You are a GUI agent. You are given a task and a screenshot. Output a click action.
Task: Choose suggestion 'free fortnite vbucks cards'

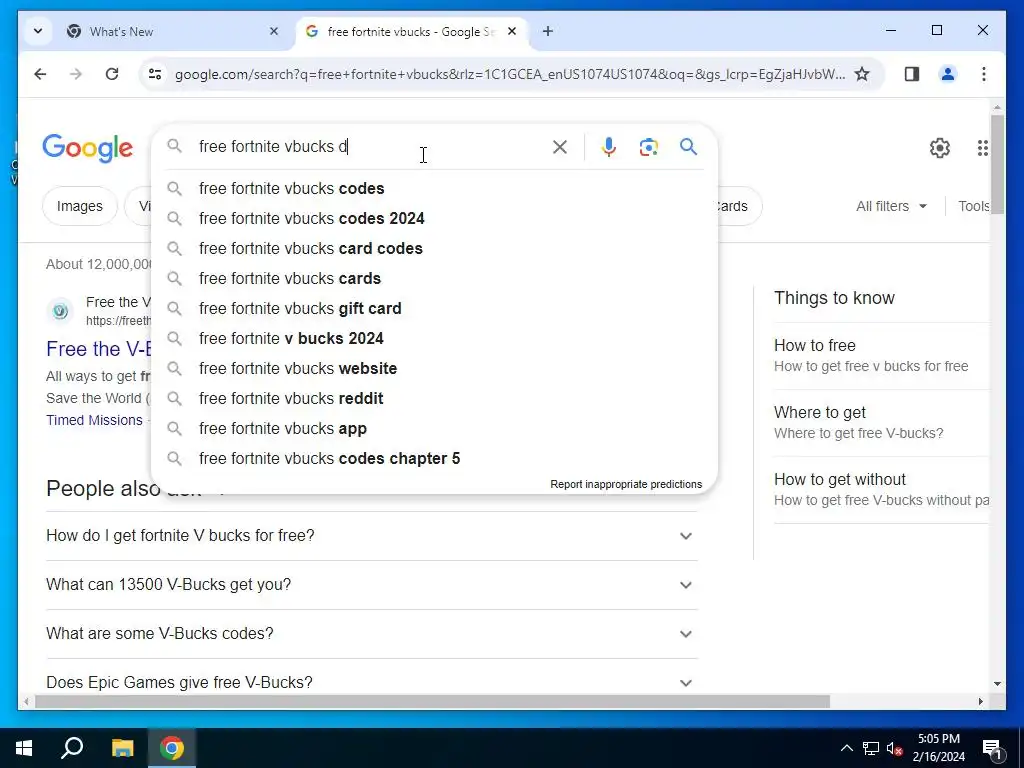tap(434, 279)
